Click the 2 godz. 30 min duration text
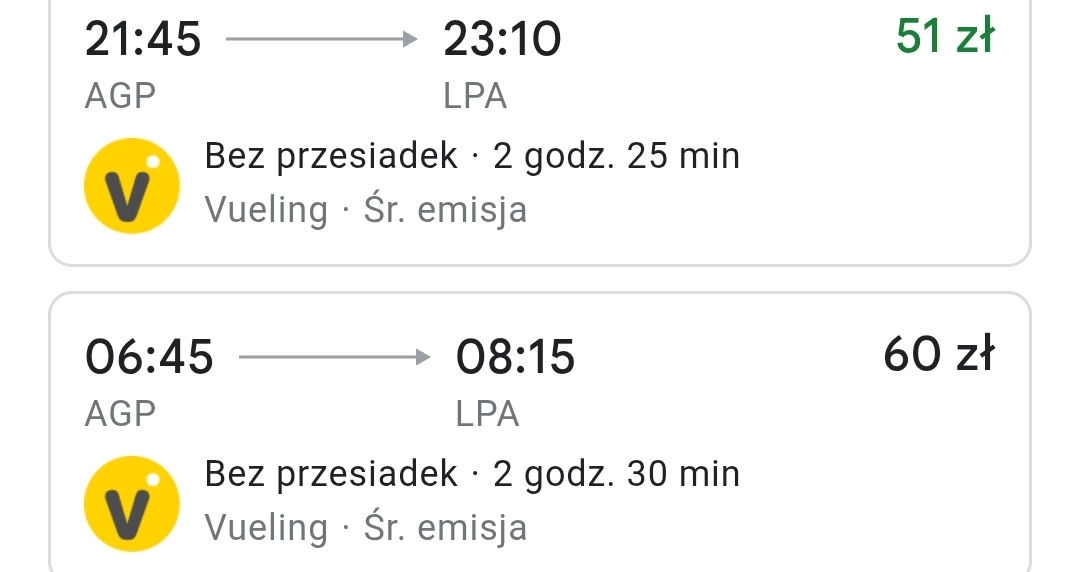The width and height of the screenshot is (1080, 572). 616,475
